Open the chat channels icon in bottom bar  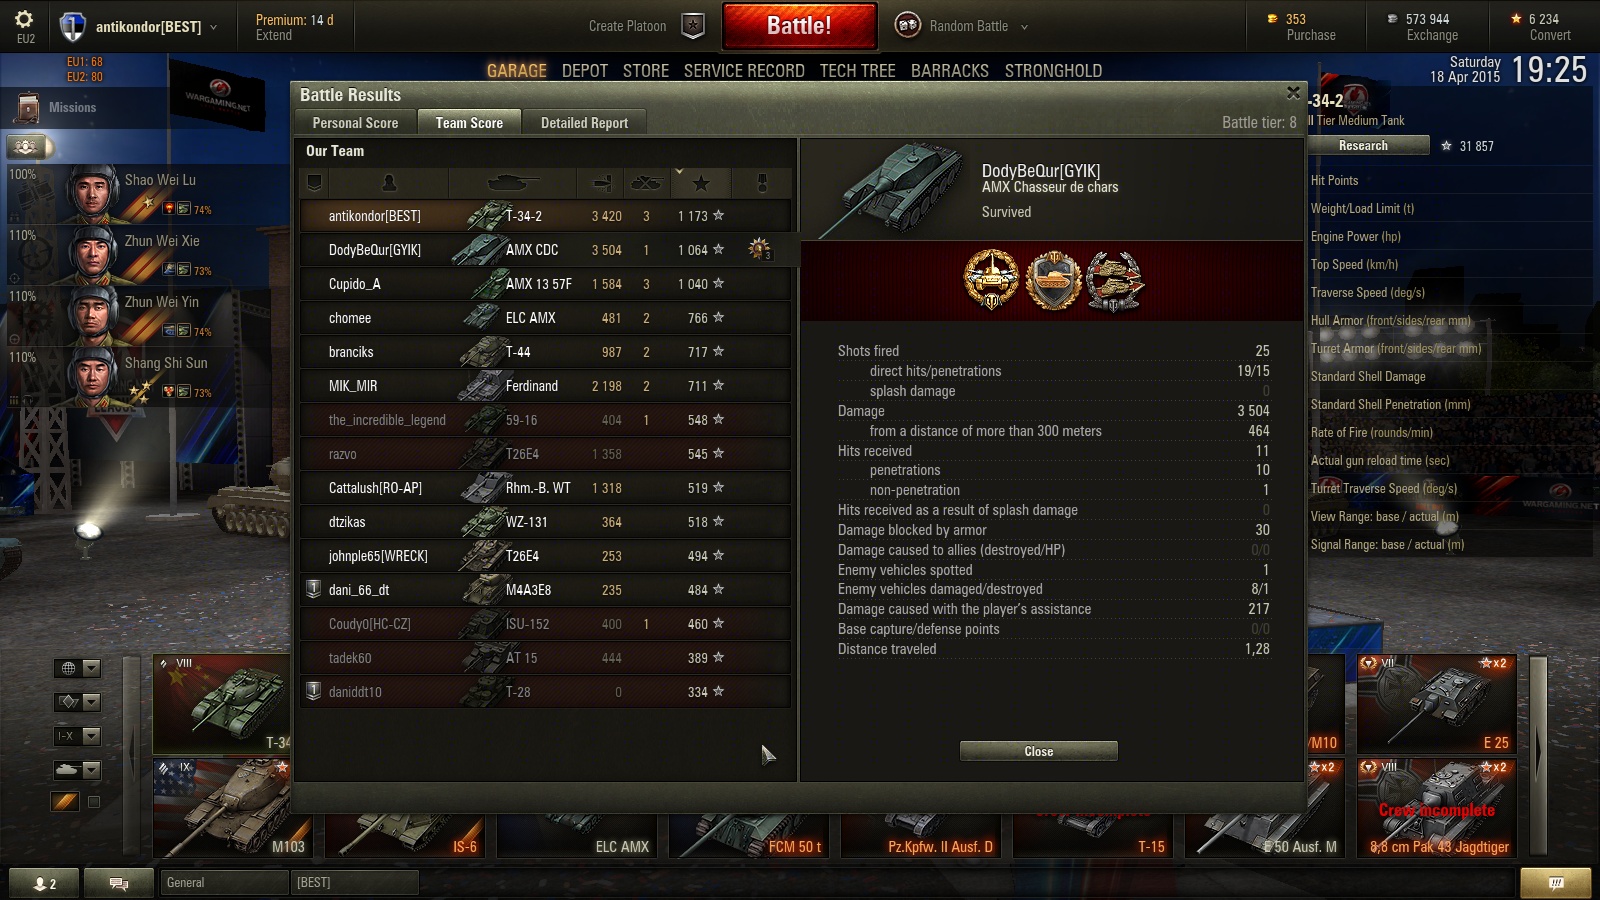pyautogui.click(x=118, y=883)
